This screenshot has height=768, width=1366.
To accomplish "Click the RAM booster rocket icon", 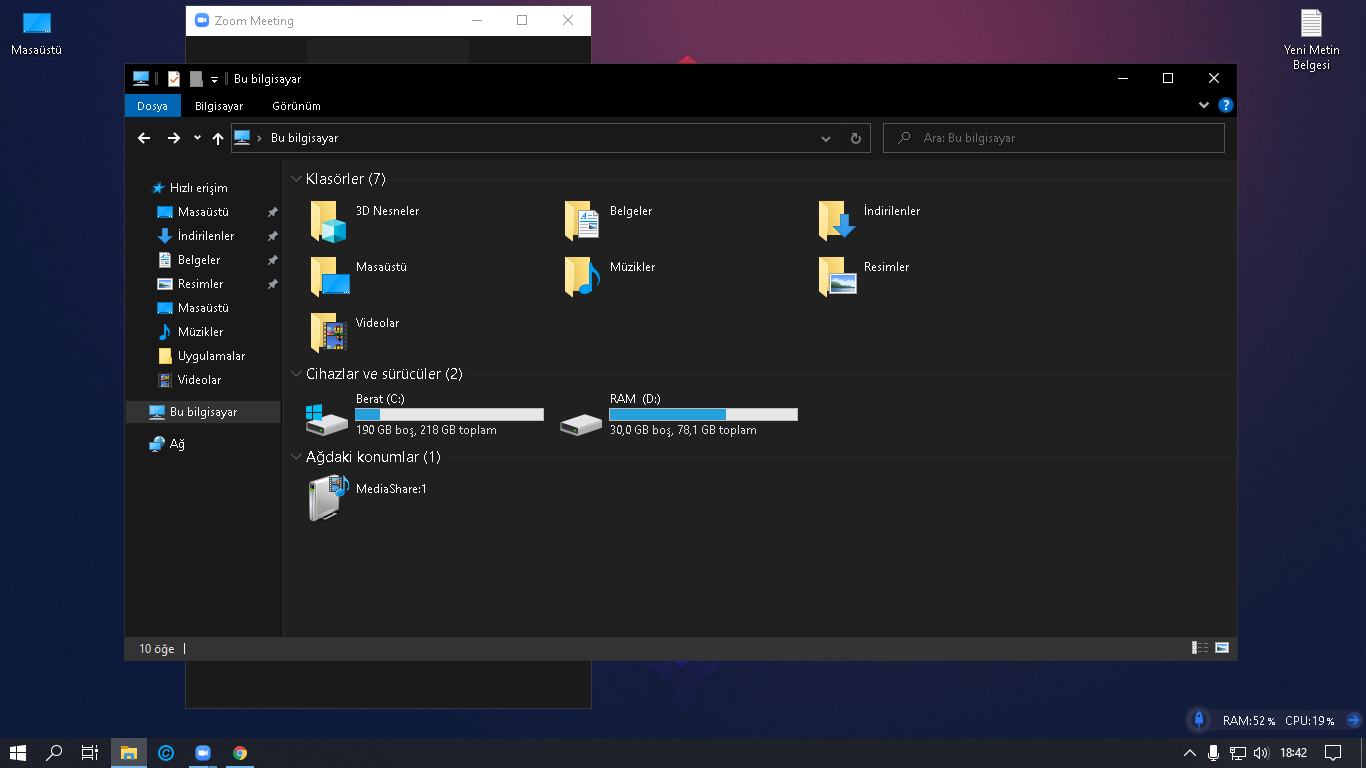I will tap(1198, 719).
